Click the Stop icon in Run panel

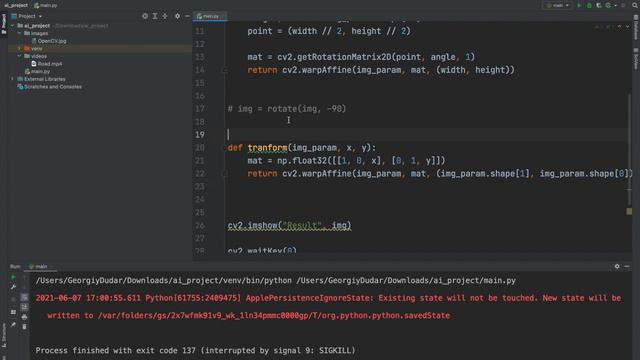click(13, 299)
